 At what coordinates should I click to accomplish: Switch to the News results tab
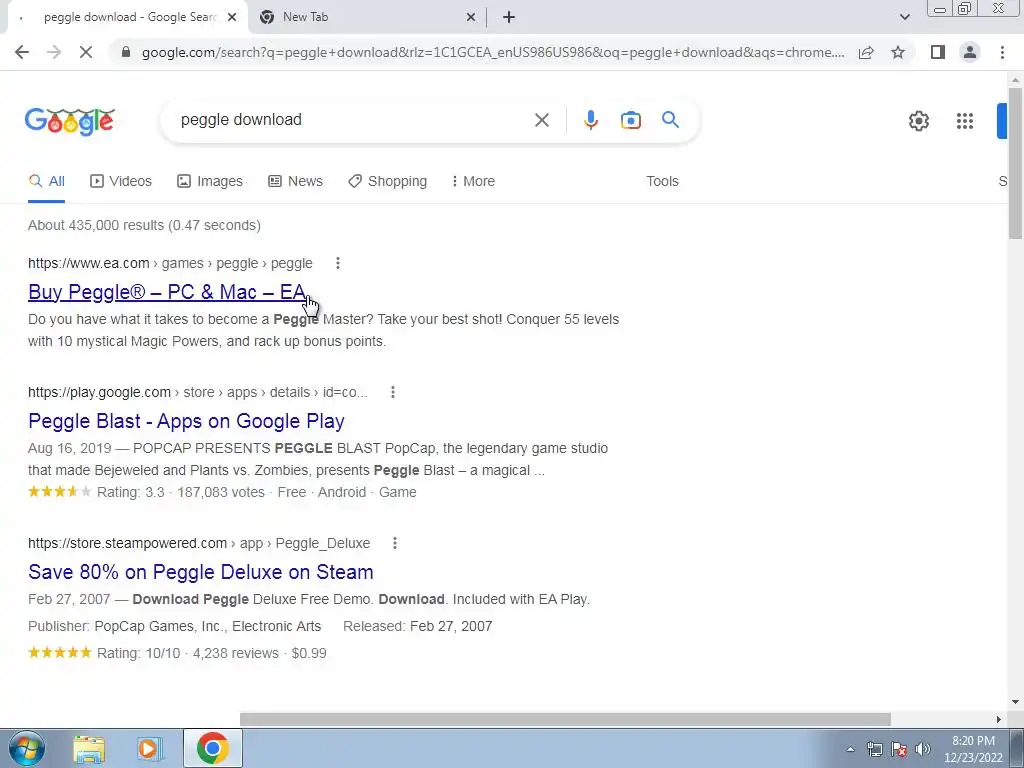pyautogui.click(x=296, y=182)
